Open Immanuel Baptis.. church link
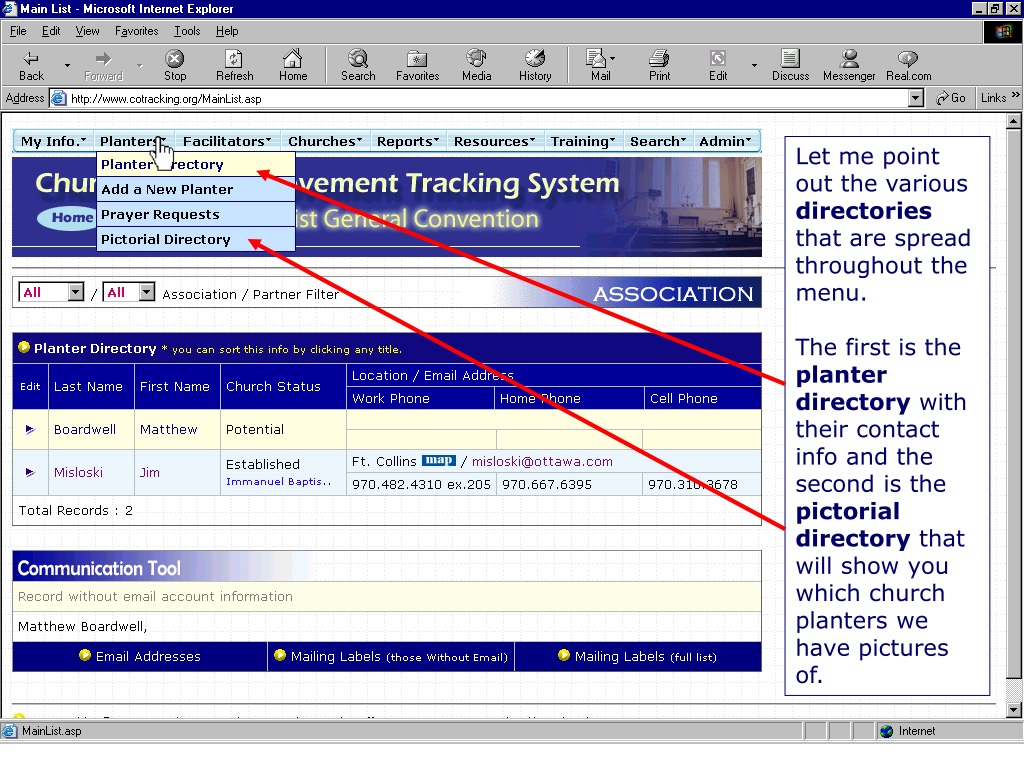This screenshot has width=1024, height=768. (278, 481)
